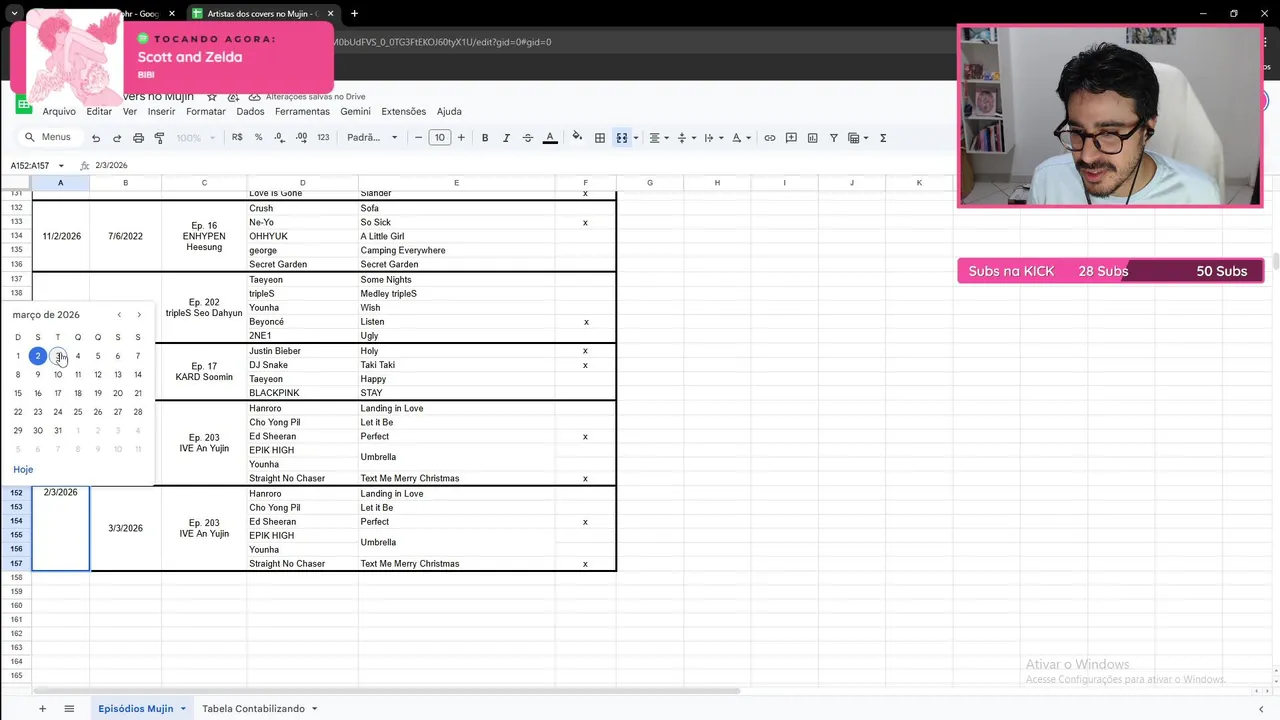Expand the merge cells options arrow
The width and height of the screenshot is (1280, 720).
636,138
